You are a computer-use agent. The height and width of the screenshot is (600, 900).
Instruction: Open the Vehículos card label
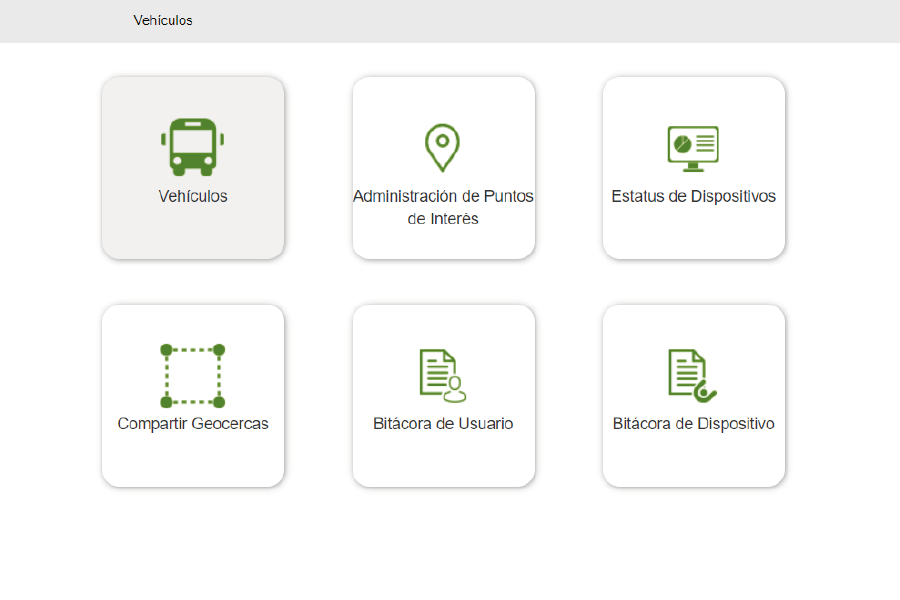[193, 196]
